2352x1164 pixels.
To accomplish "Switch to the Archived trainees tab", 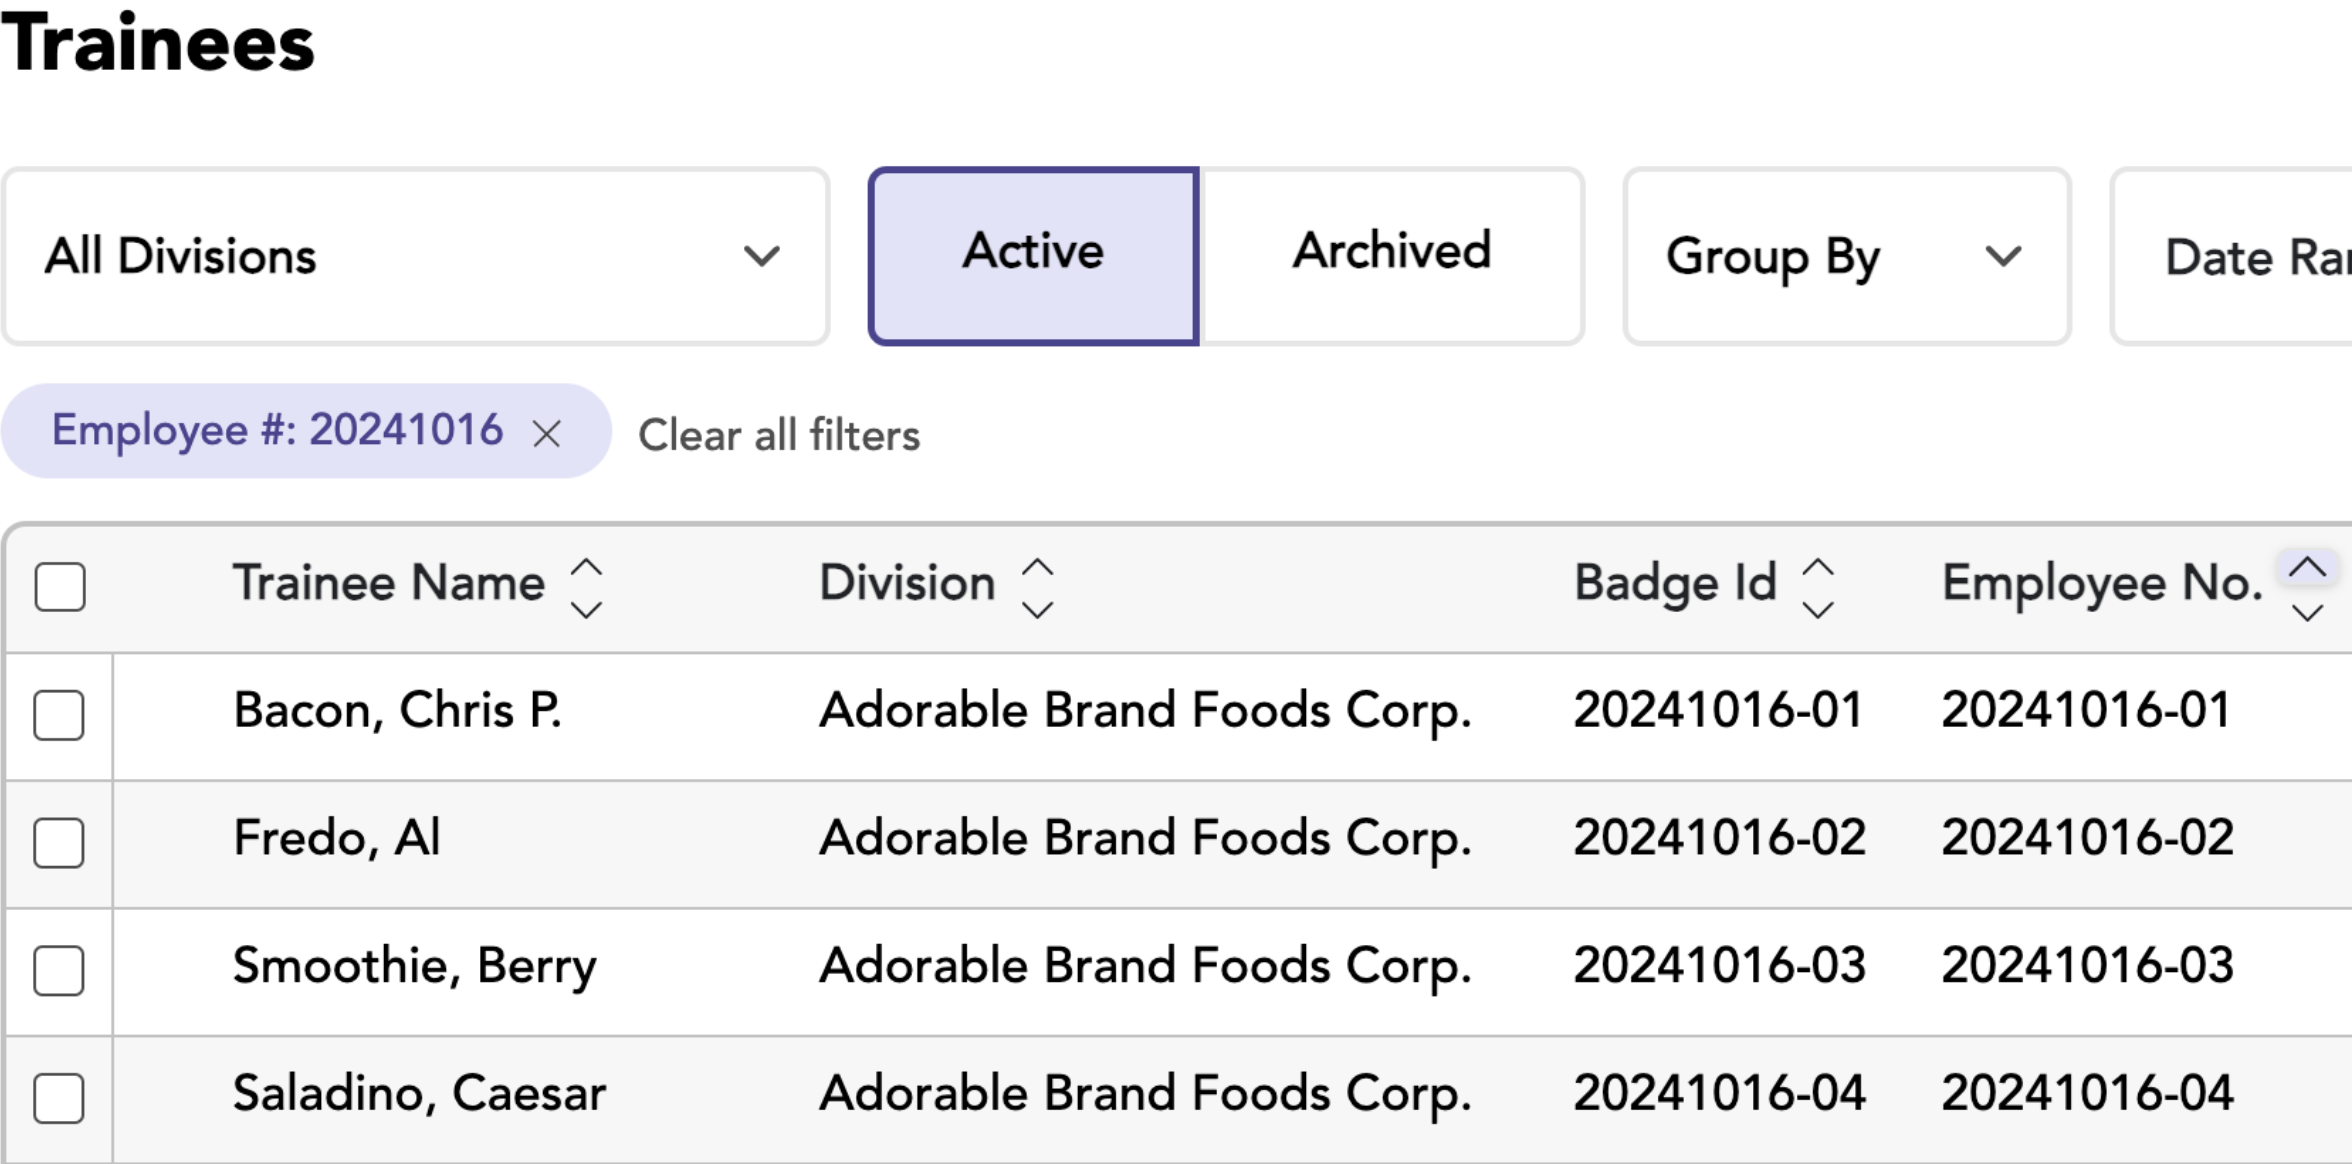I will point(1392,256).
